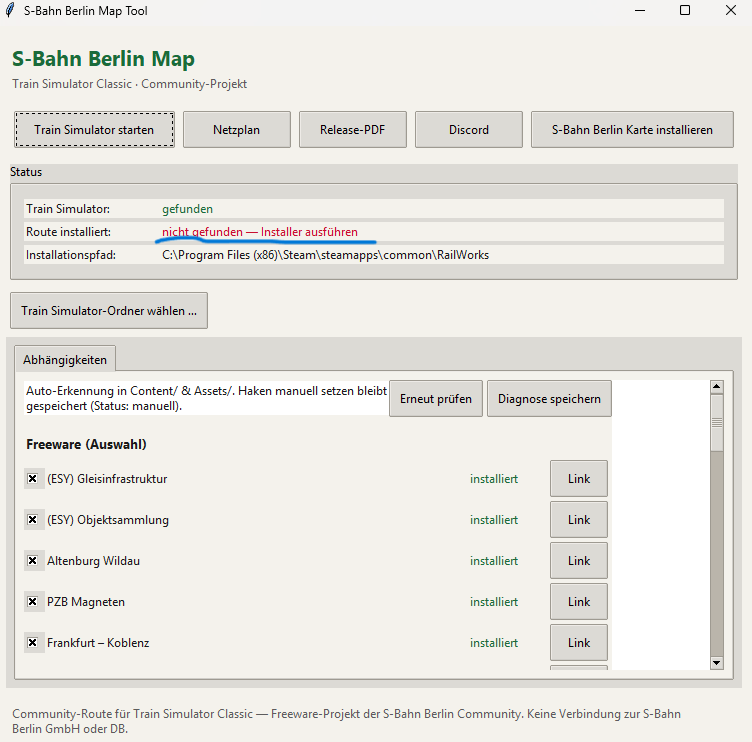Toggle the Altenburg Wildau checkbox

point(33,561)
